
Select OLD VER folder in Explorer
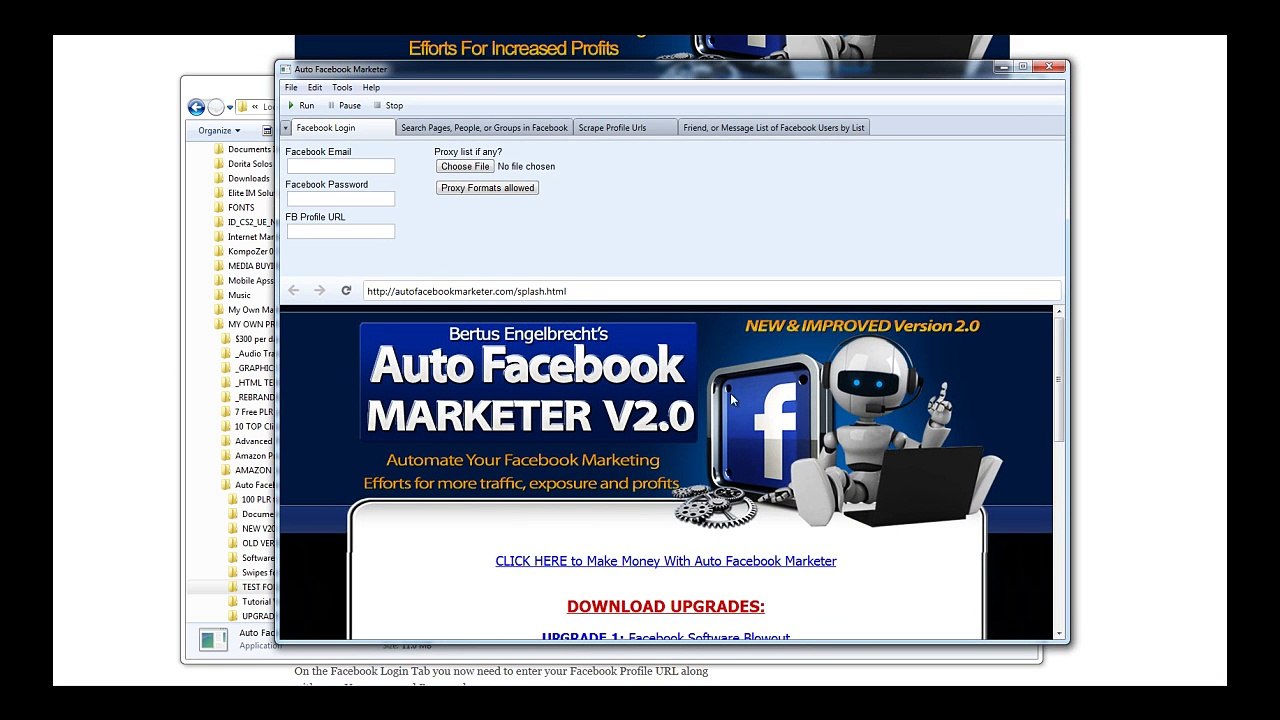coord(251,544)
